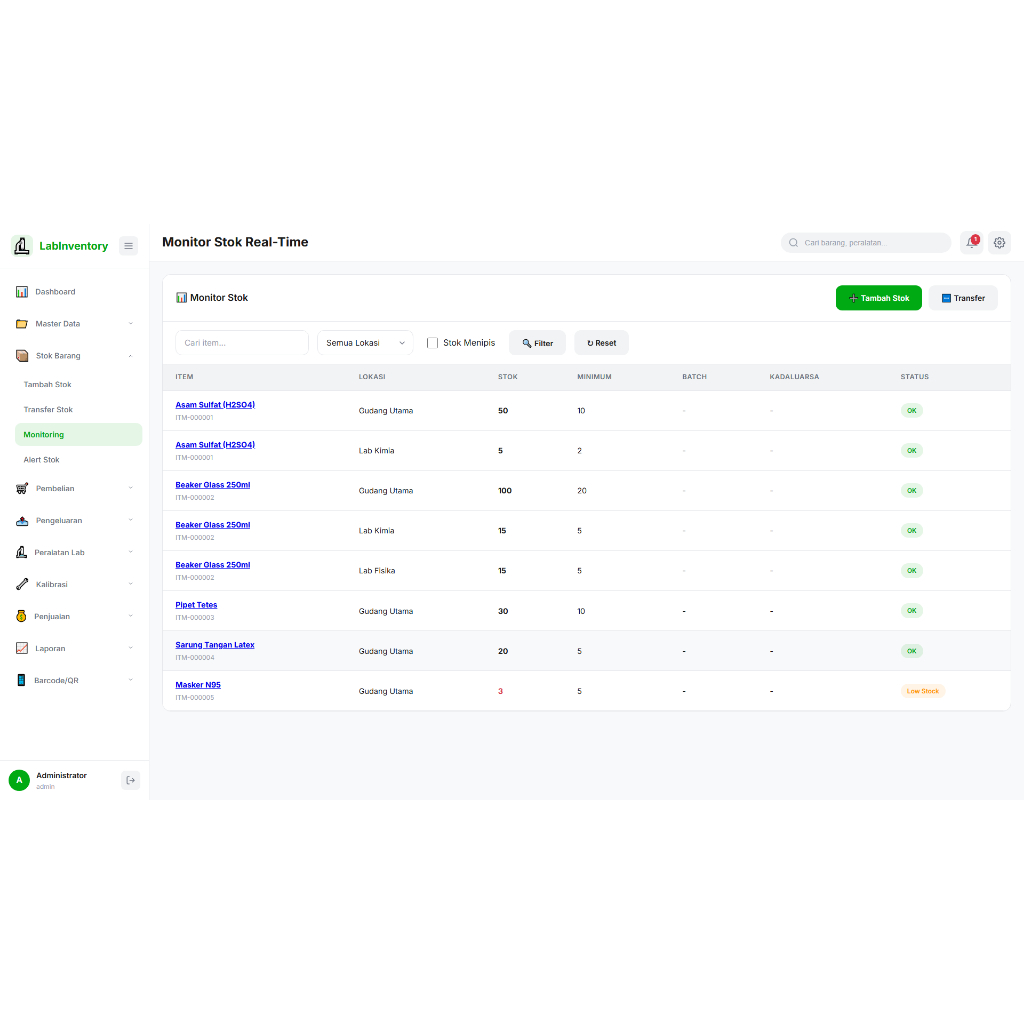Click the Monitor Stok heading chart icon
This screenshot has height=1024, width=1024.
click(x=182, y=298)
